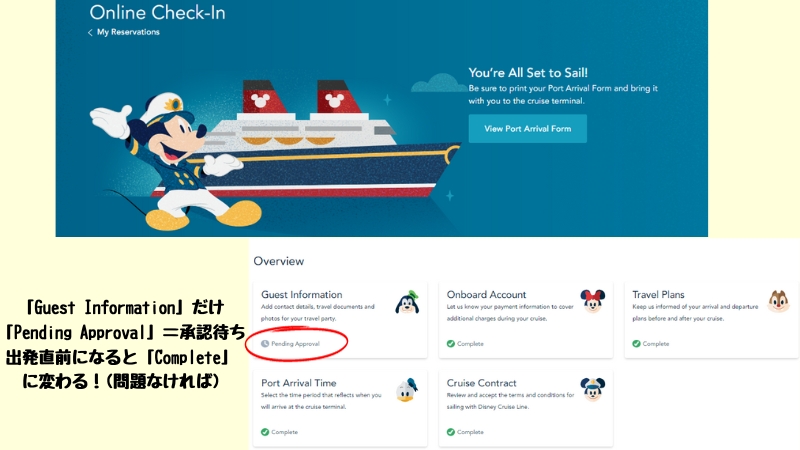Open the Travel Plans heading
The height and width of the screenshot is (450, 800).
click(658, 294)
